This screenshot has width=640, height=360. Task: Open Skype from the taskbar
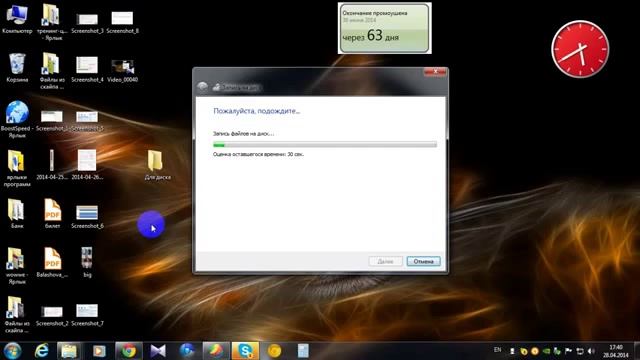click(245, 351)
